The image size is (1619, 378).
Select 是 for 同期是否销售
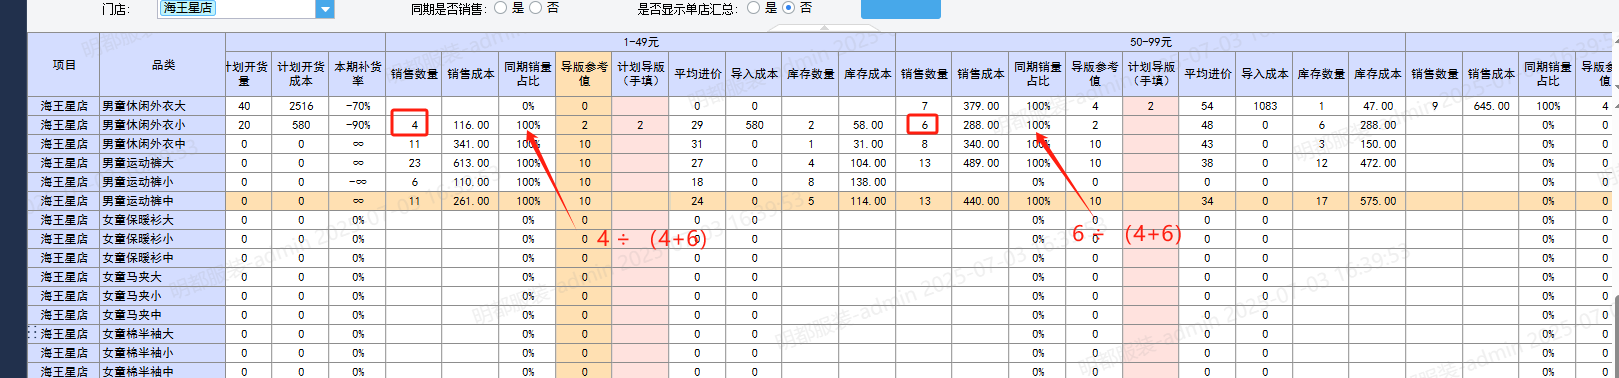click(x=500, y=8)
